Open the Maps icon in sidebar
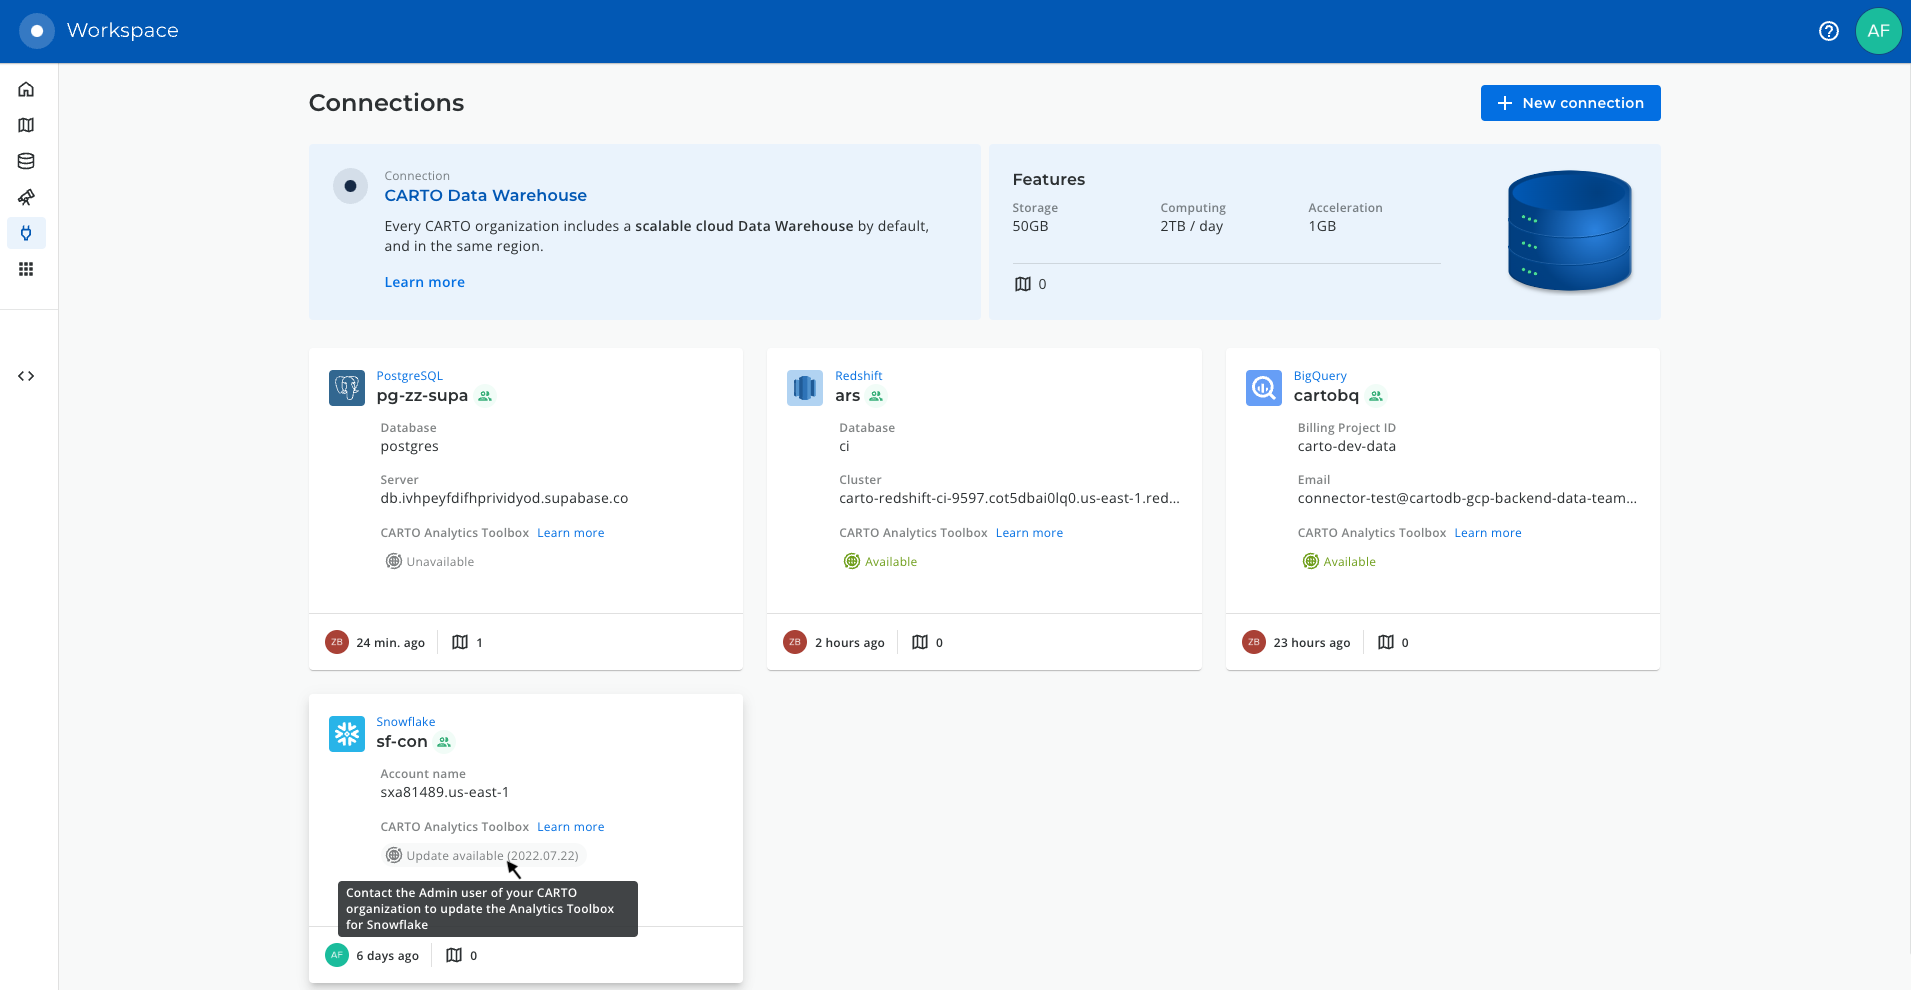 pos(26,125)
